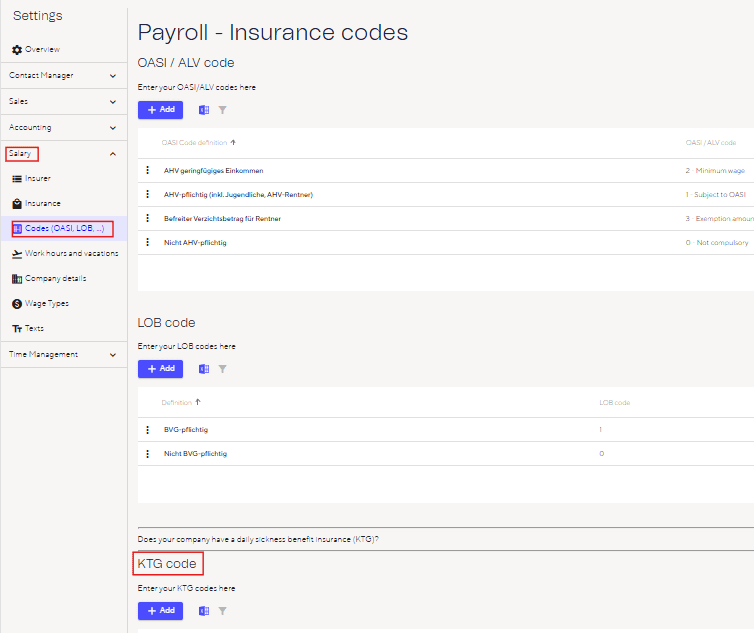Export LOB codes via Excel icon

point(204,369)
